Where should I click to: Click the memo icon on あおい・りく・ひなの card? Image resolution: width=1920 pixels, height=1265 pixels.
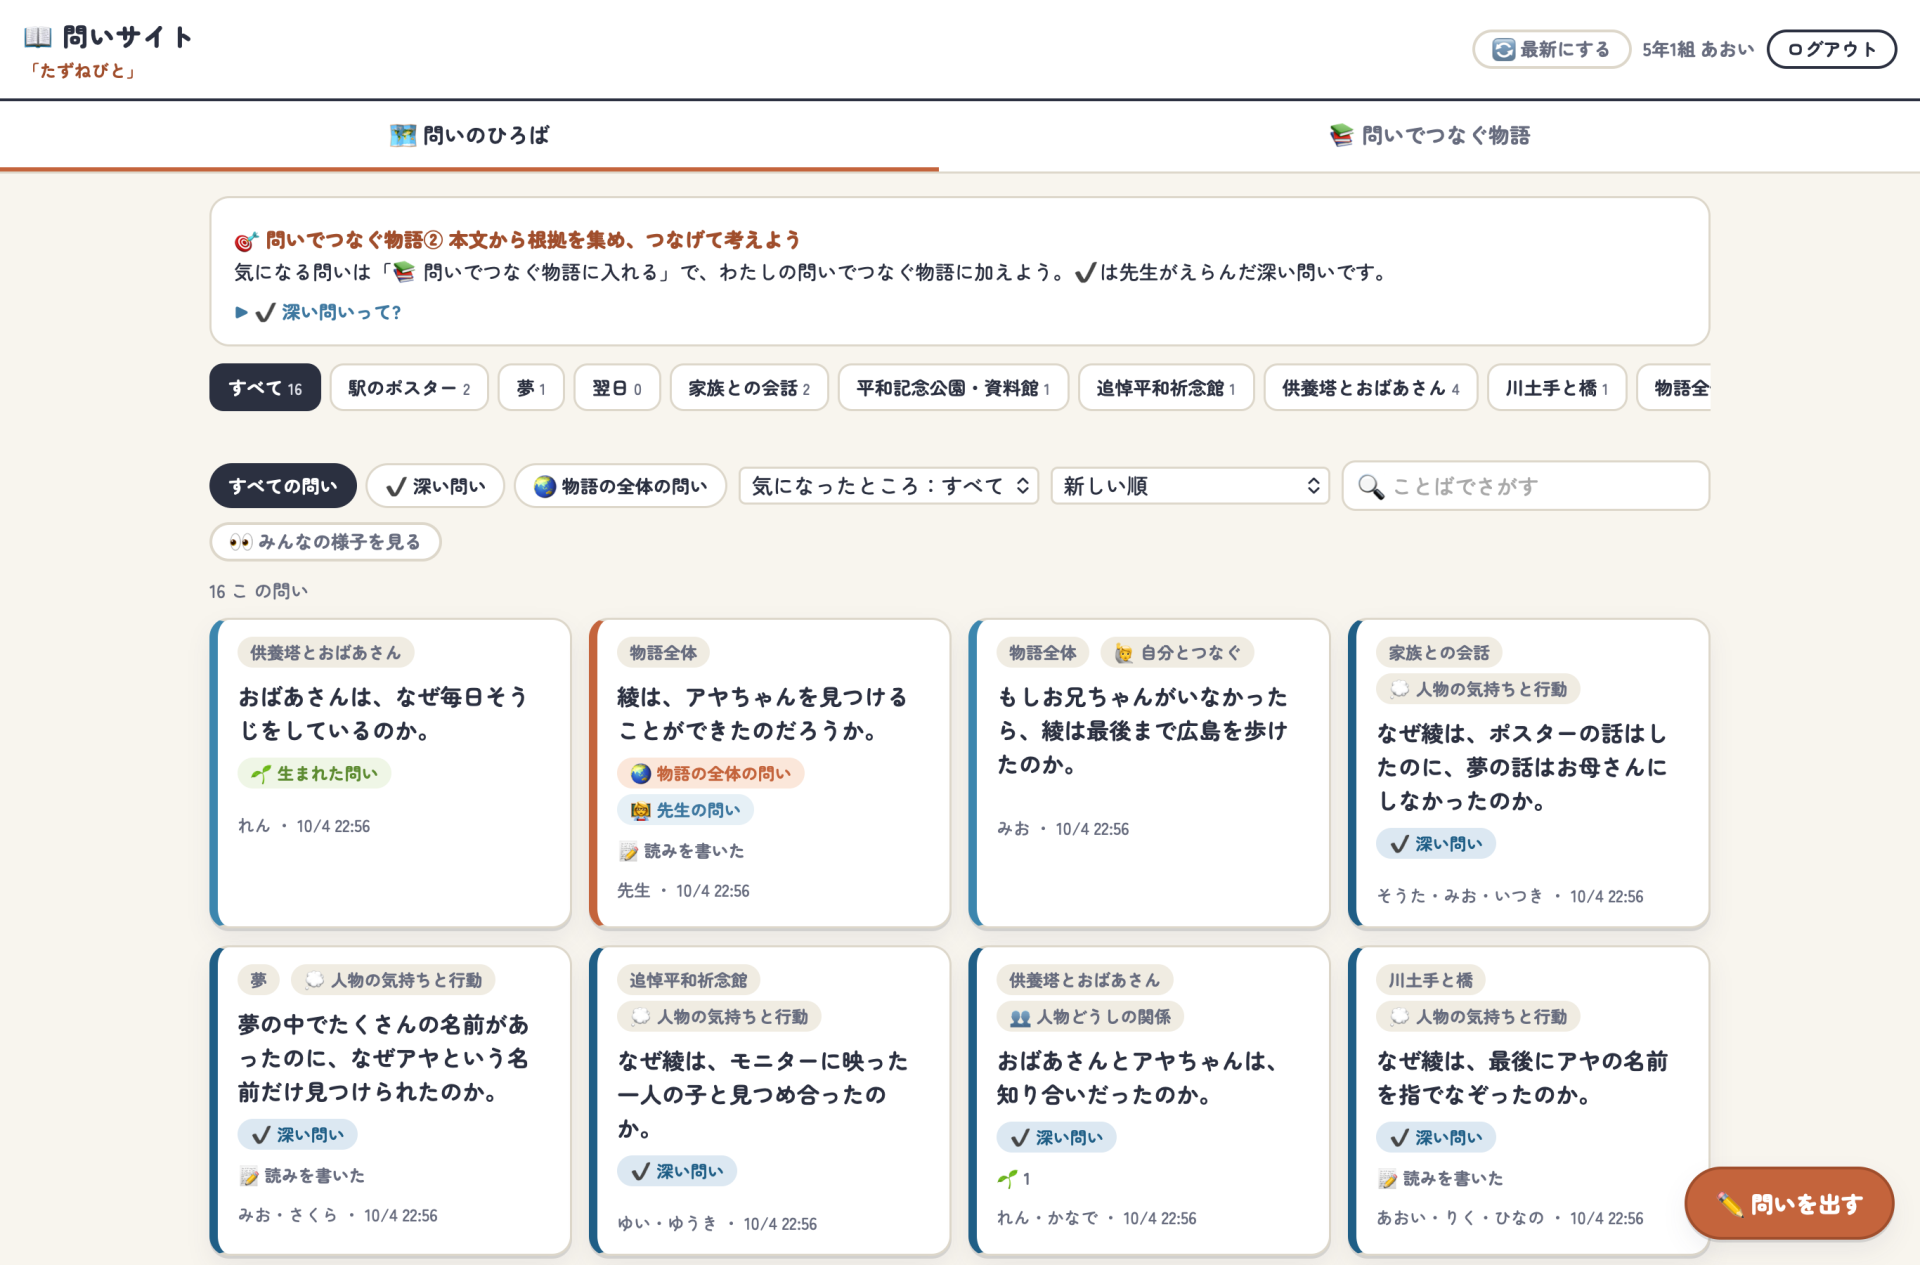click(x=1387, y=1179)
